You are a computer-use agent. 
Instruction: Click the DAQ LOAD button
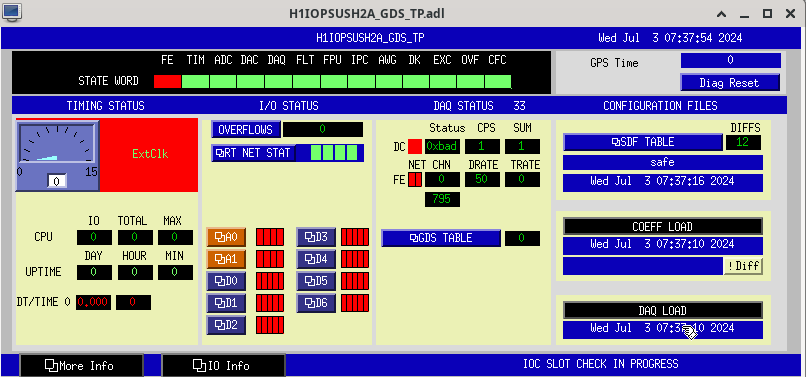pyautogui.click(x=663, y=310)
